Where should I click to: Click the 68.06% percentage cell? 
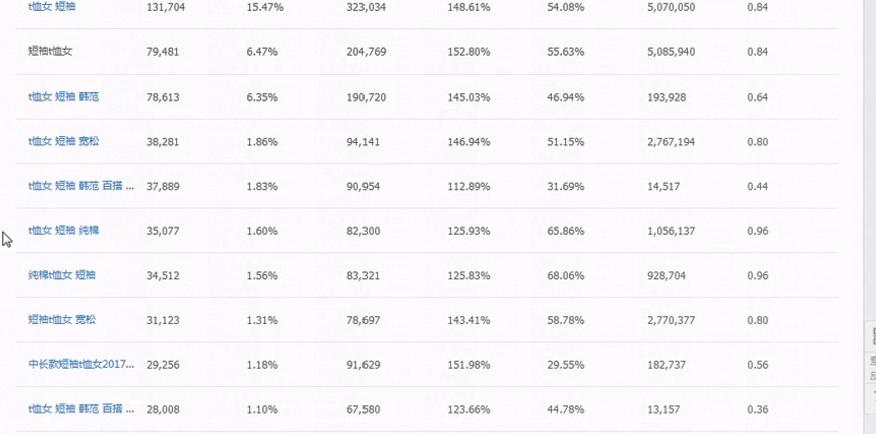565,275
